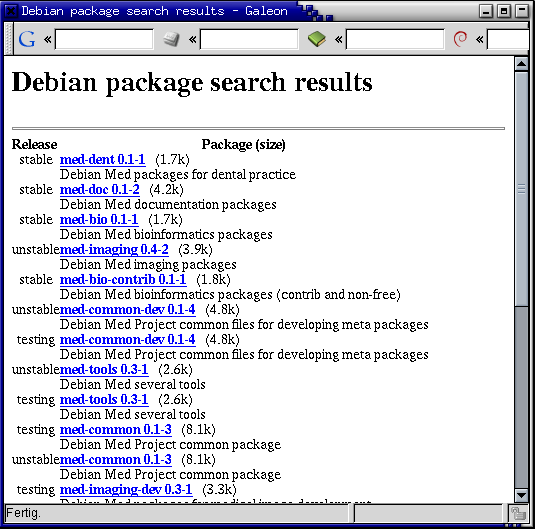535x529 pixels.
Task: Click the scrollbar track below the thumb
Action: [521, 397]
